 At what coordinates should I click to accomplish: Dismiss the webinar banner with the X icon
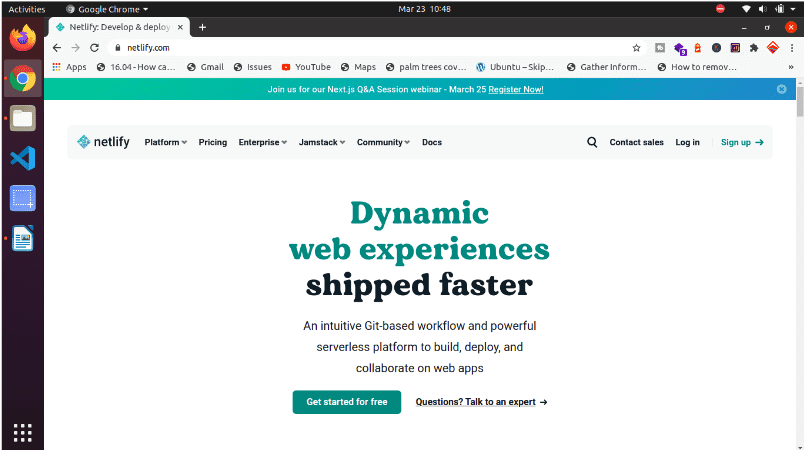point(782,89)
